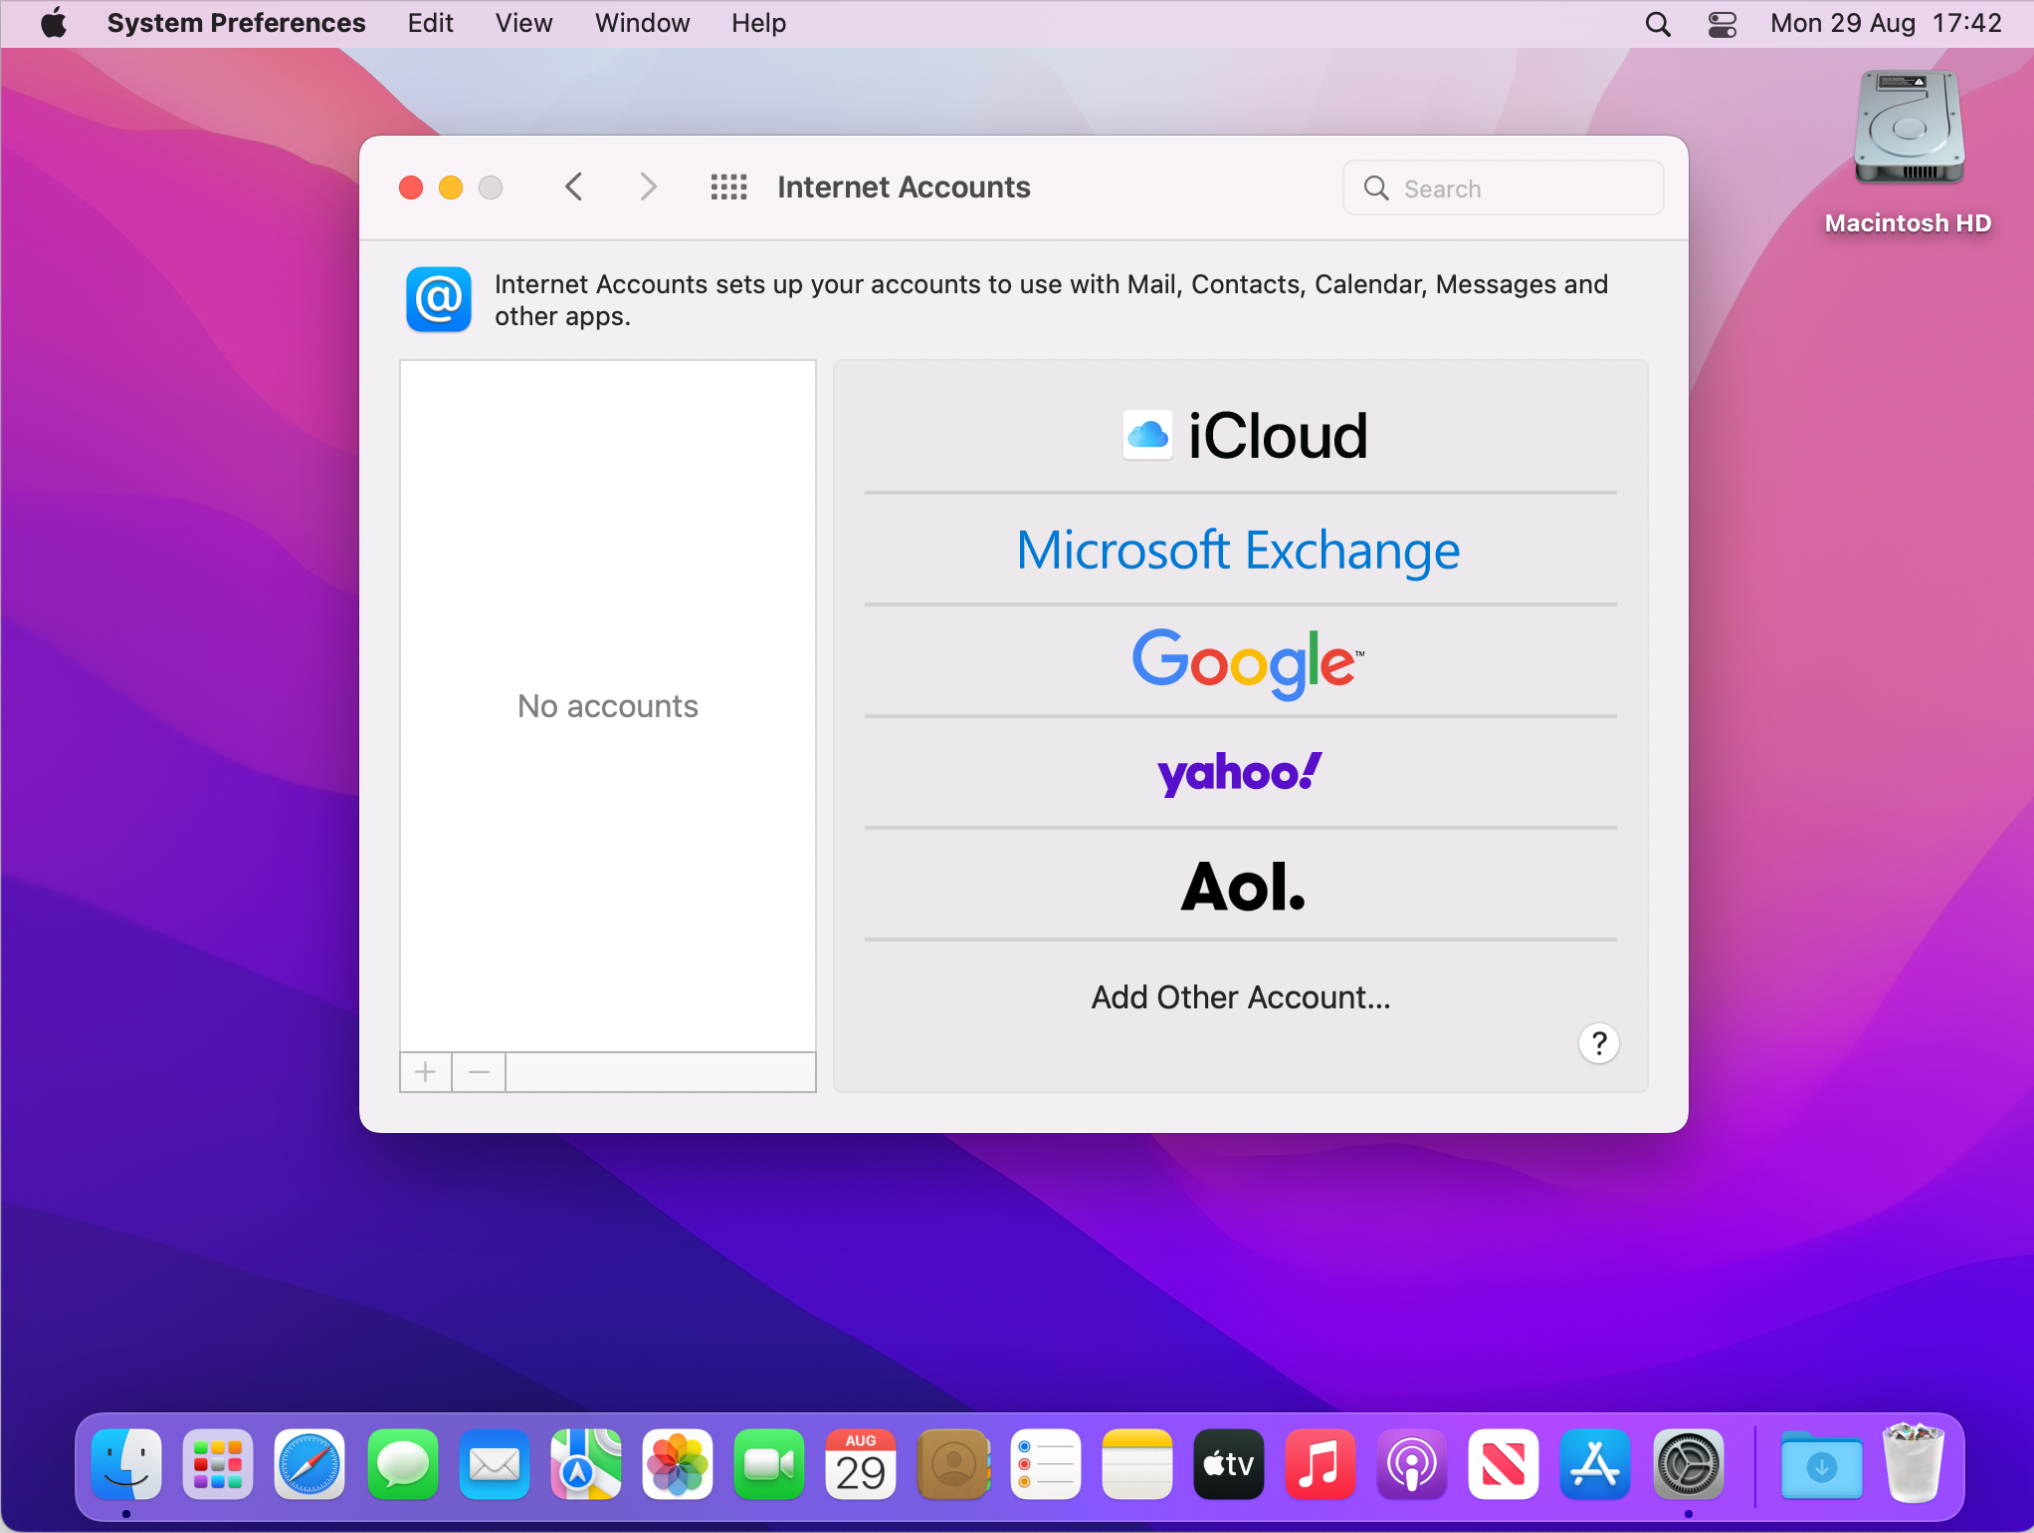Image resolution: width=2034 pixels, height=1533 pixels.
Task: Open Launchpad from the Dock
Action: pyautogui.click(x=218, y=1465)
